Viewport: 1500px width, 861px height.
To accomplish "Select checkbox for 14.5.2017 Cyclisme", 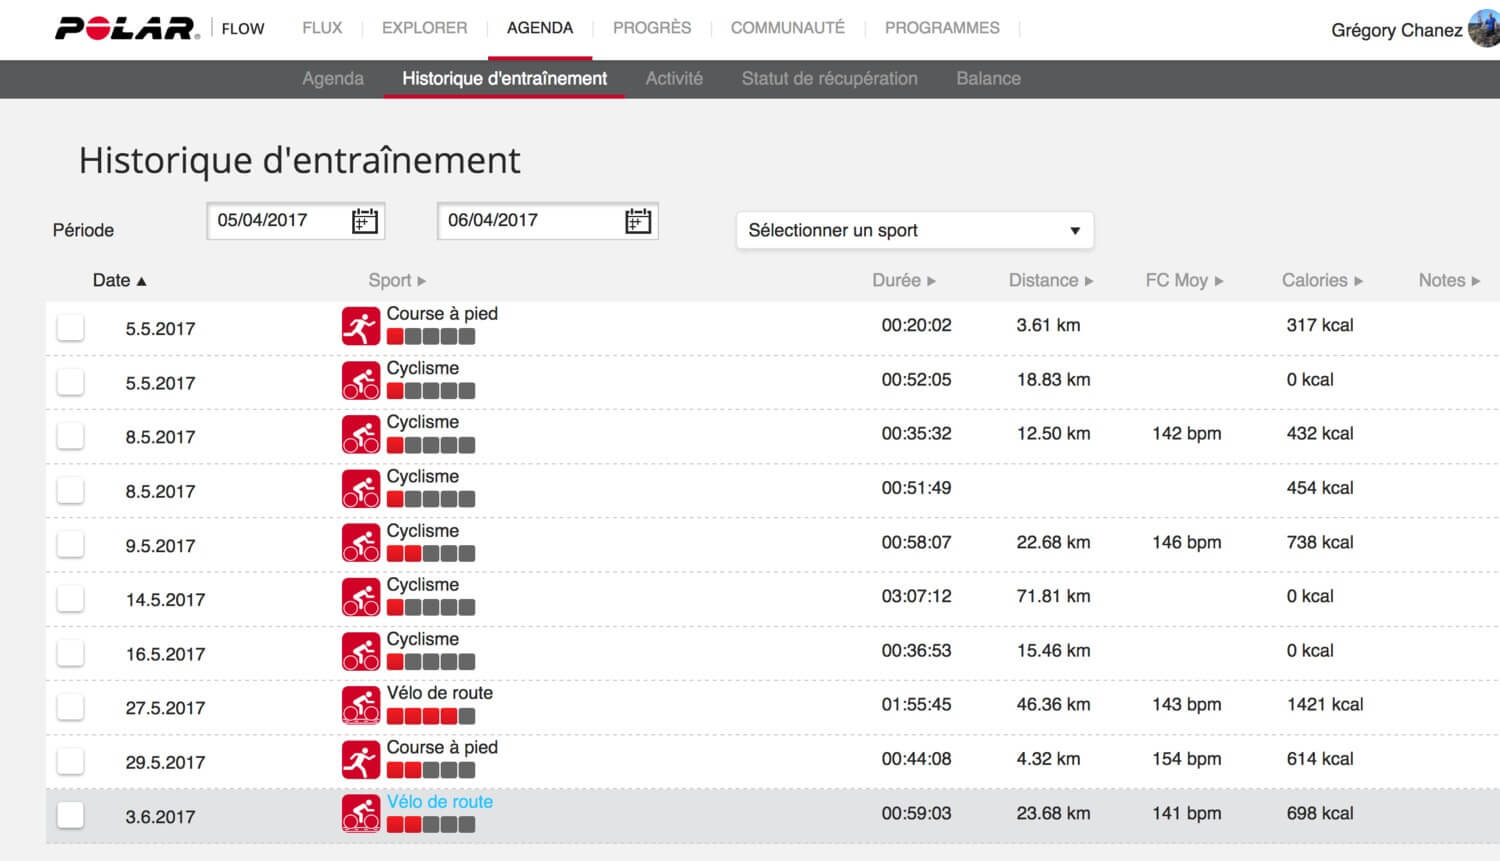I will (x=70, y=598).
